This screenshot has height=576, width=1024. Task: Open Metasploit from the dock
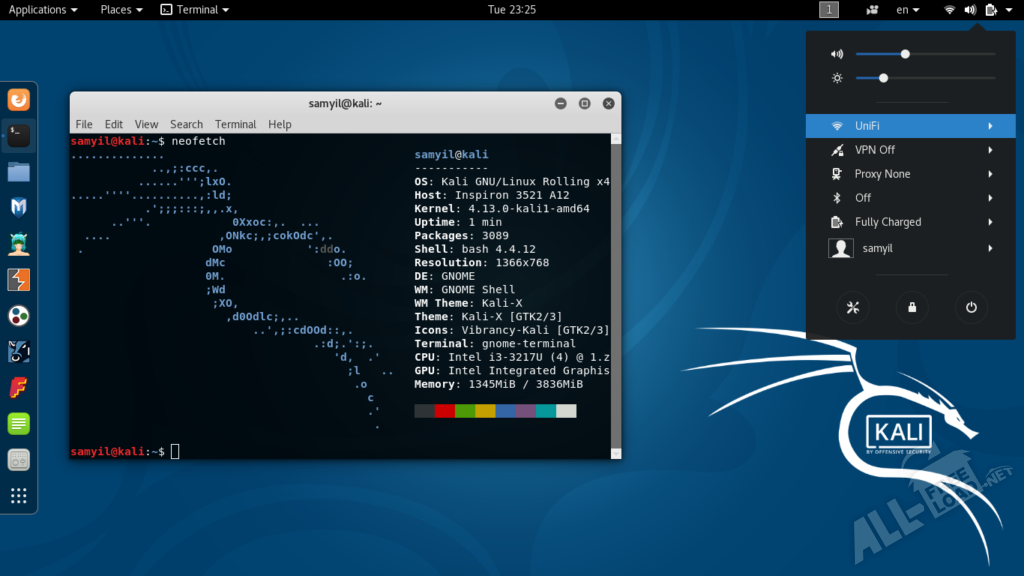pyautogui.click(x=19, y=207)
